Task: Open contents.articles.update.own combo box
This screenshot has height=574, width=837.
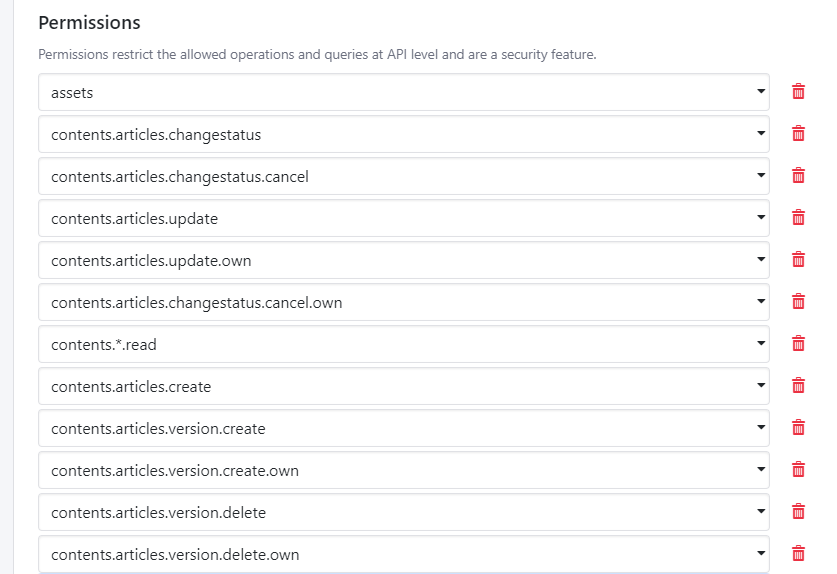Action: tap(404, 260)
